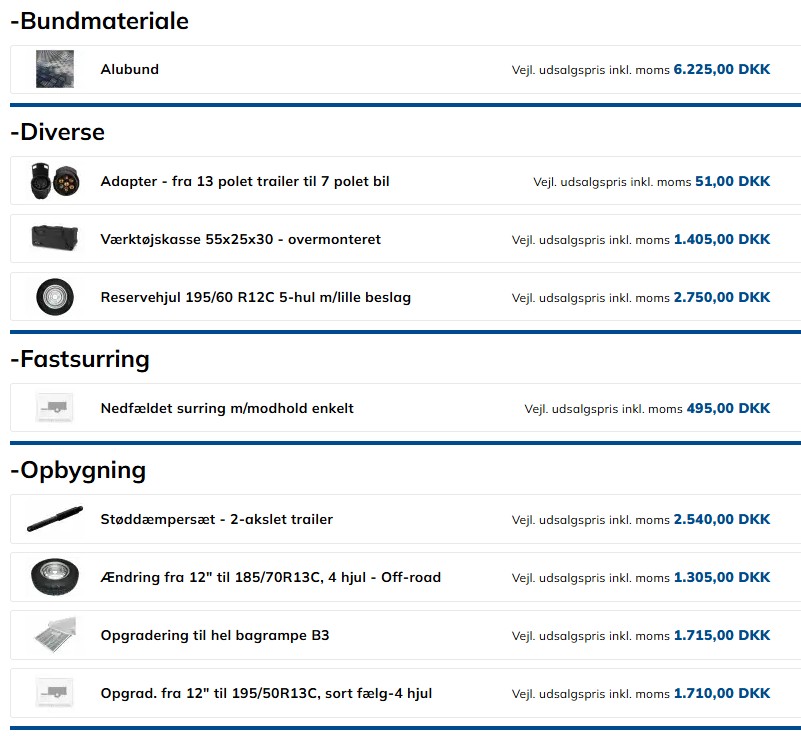The height and width of the screenshot is (736, 801).
Task: Click the spare wheel product image
Action: click(54, 297)
